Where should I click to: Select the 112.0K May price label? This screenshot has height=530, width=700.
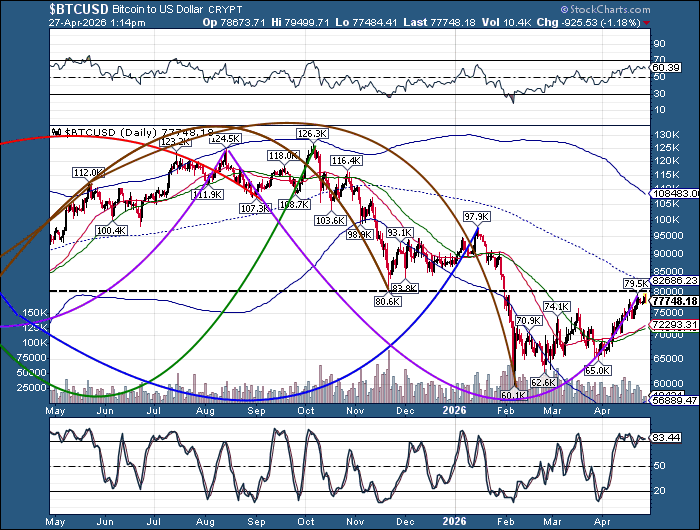point(88,173)
